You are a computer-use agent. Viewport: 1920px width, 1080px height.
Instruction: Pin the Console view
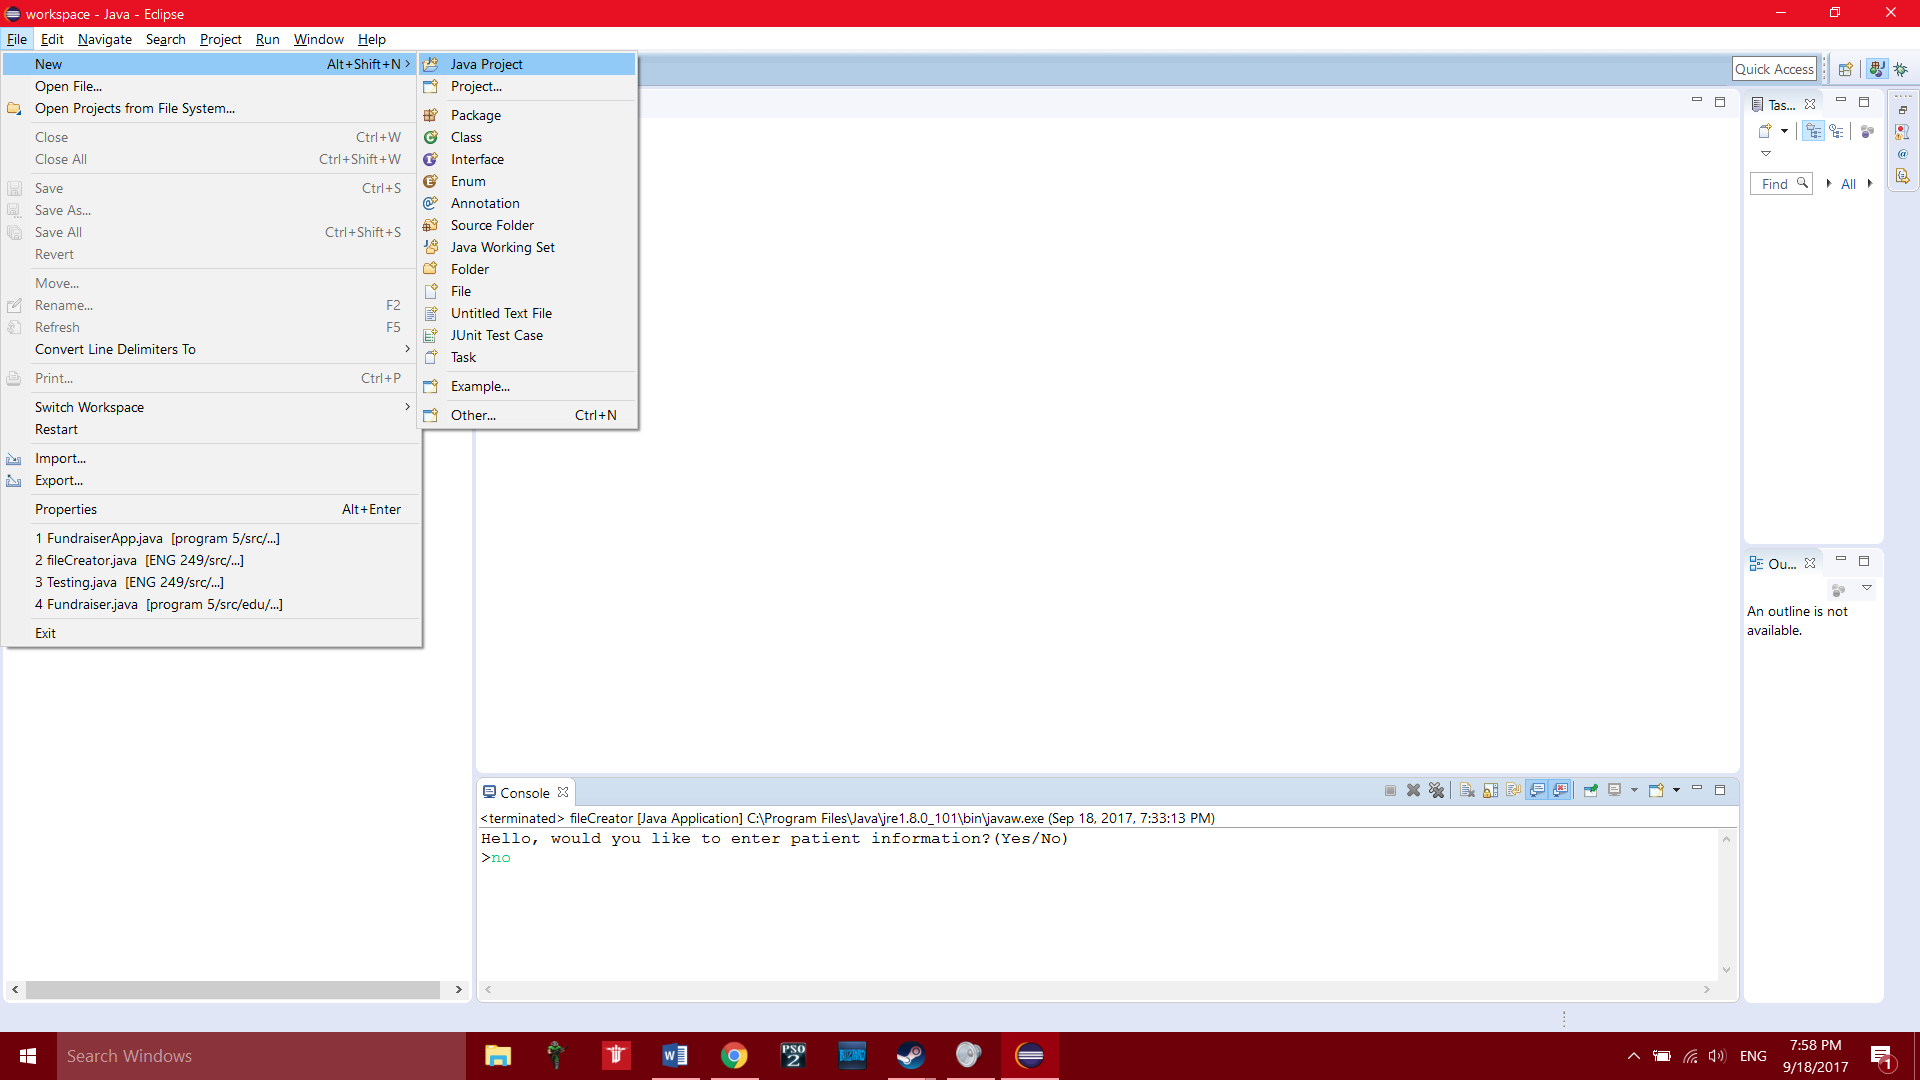coord(1591,790)
